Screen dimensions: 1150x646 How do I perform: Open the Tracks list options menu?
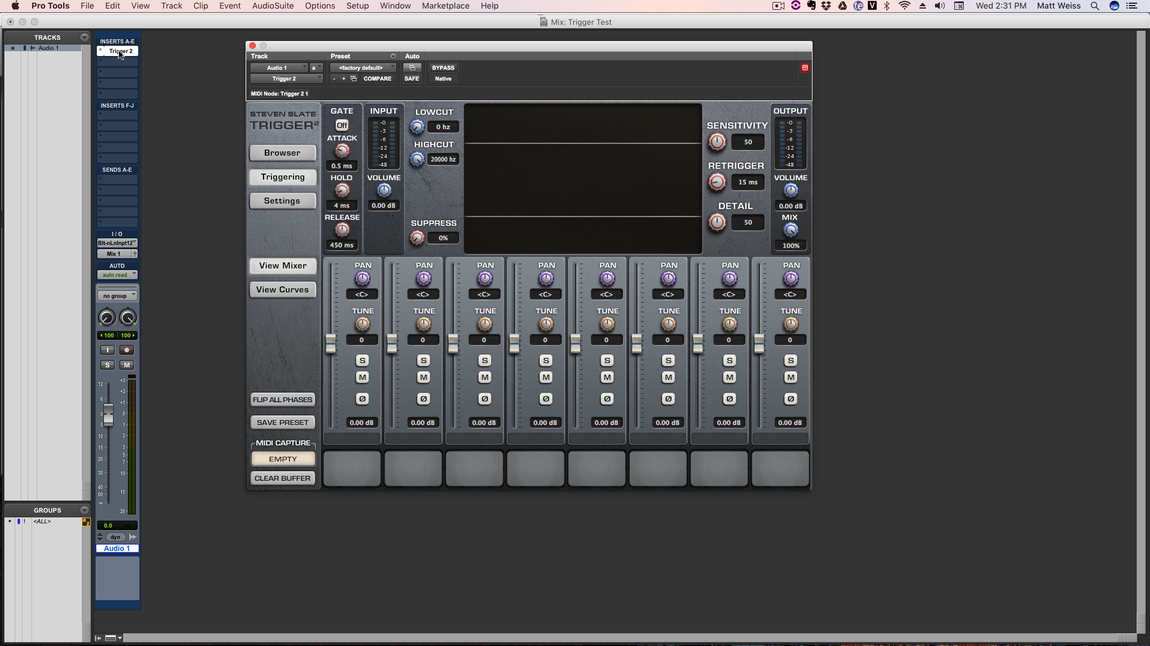click(84, 37)
